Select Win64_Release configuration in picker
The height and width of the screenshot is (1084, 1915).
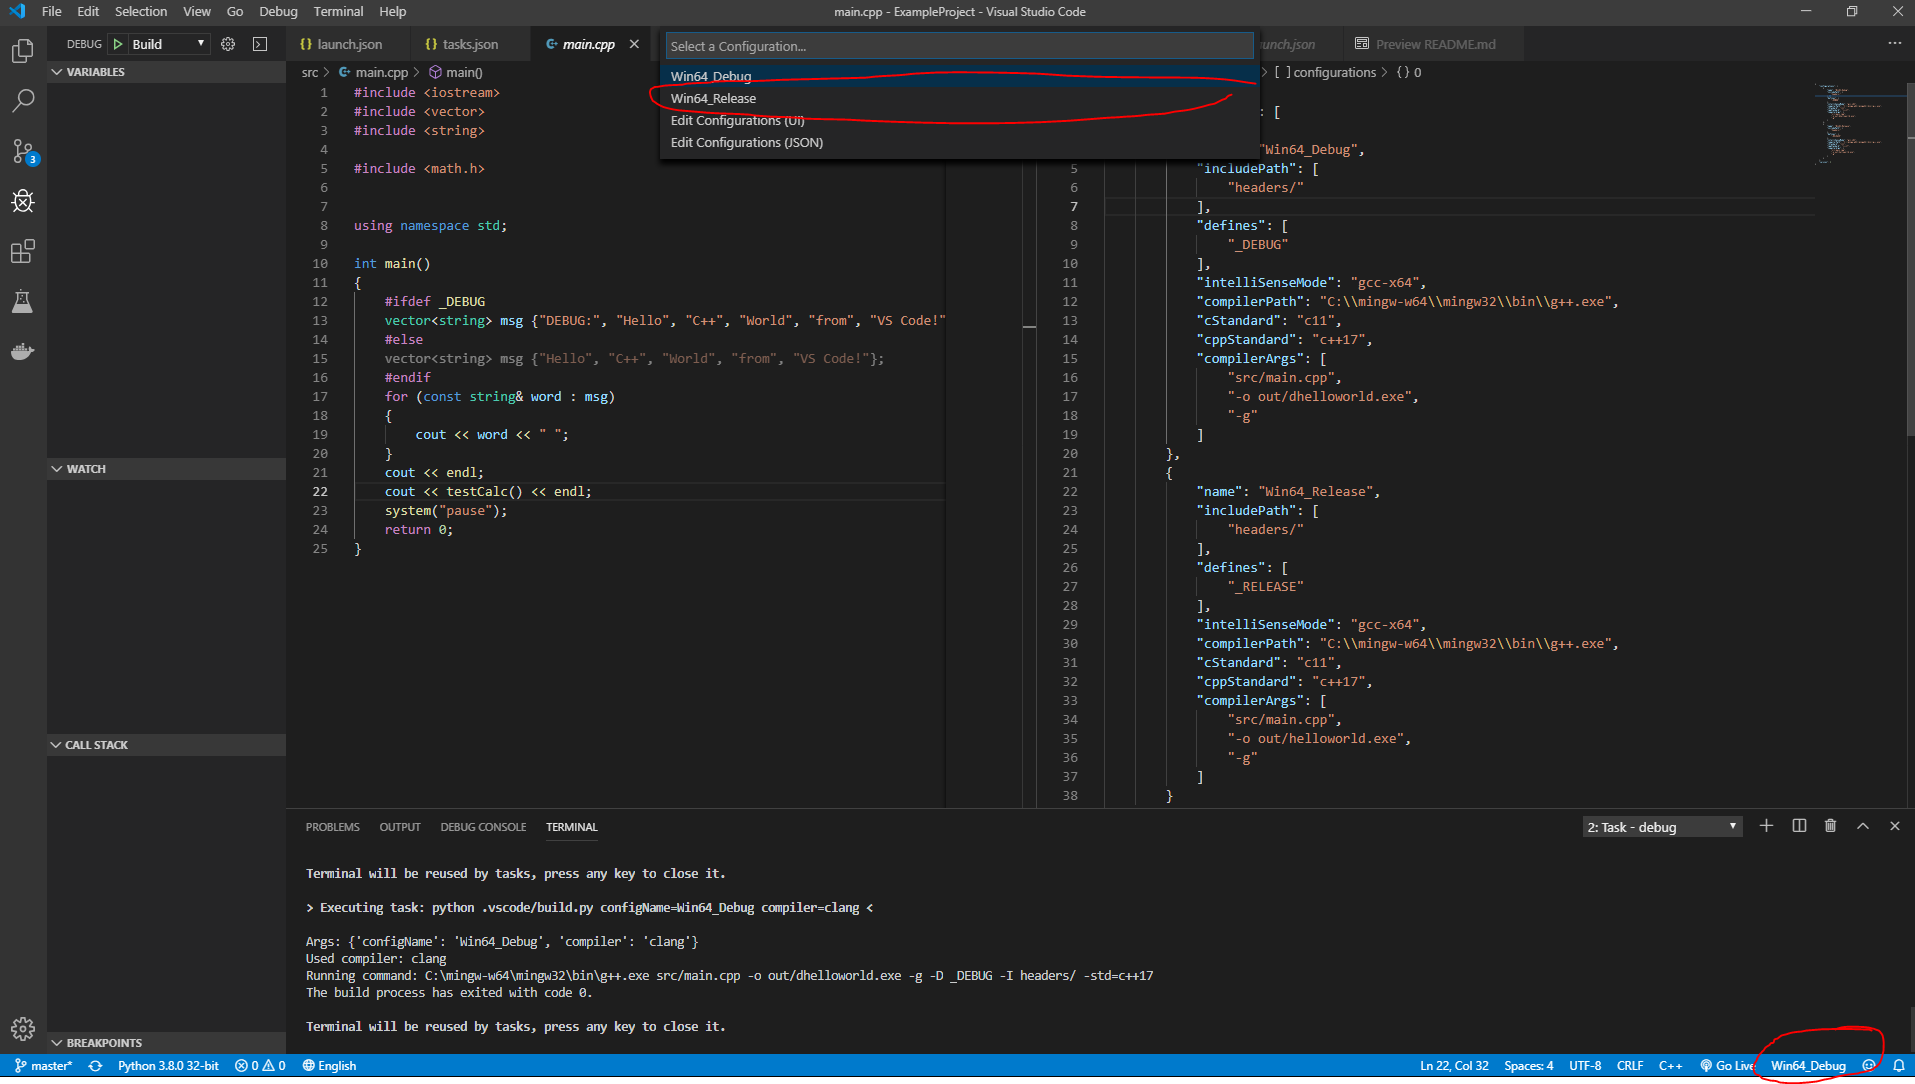pos(960,98)
